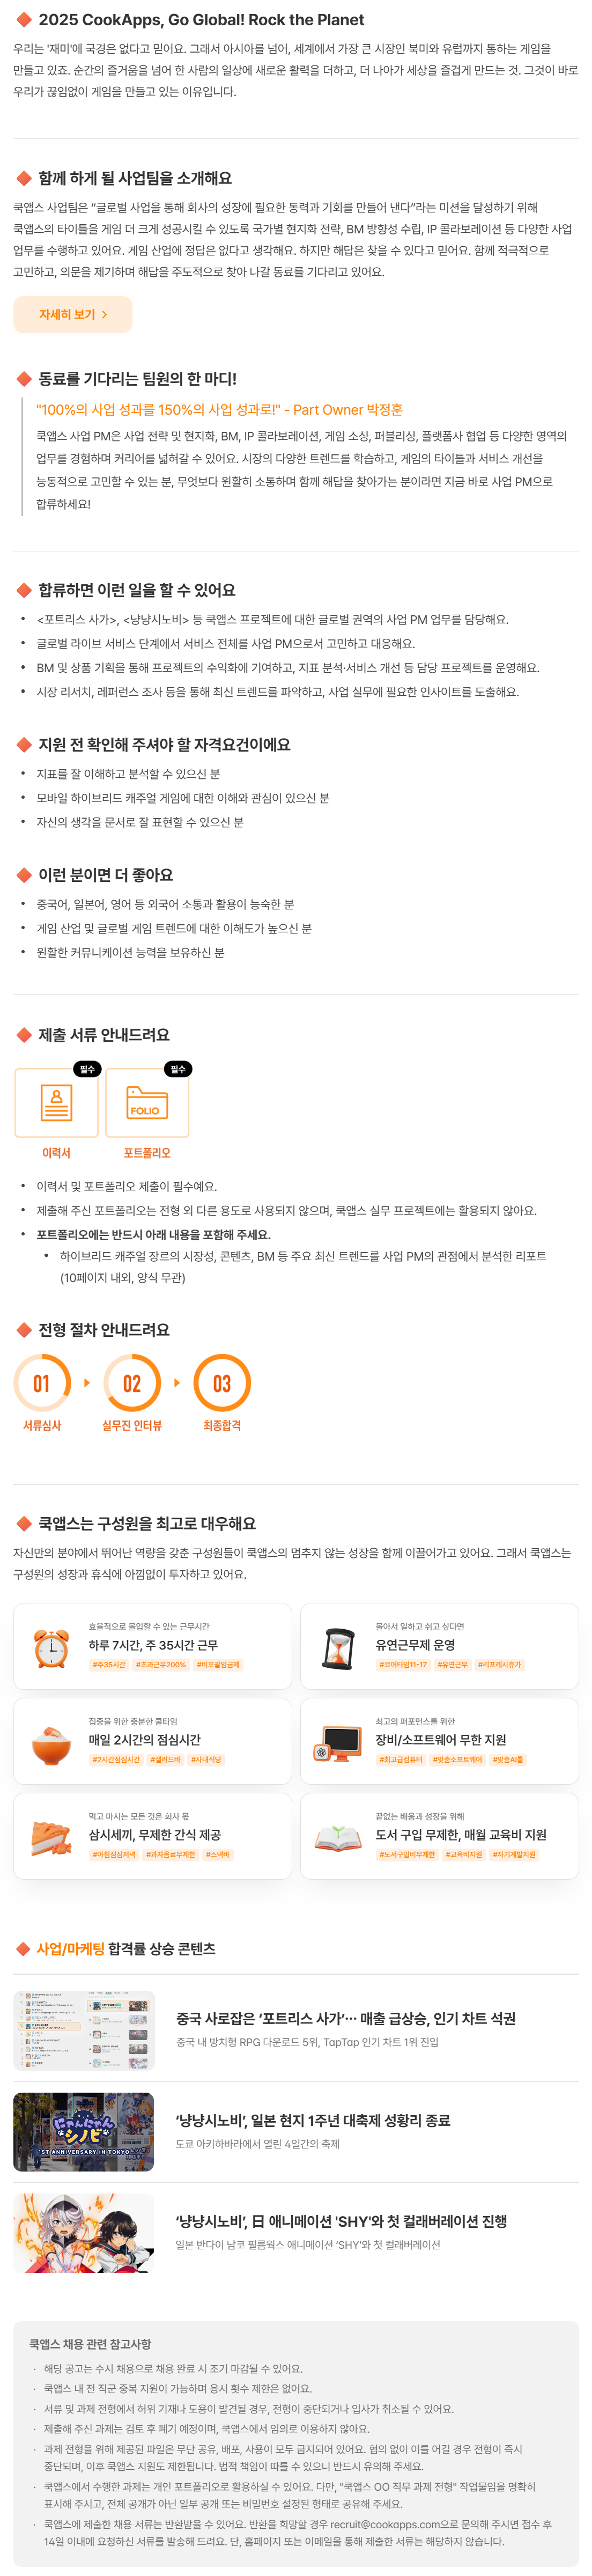This screenshot has height=2576, width=592.
Task: Click the 02 실무진 인터뷰 step circle
Action: tap(132, 1383)
